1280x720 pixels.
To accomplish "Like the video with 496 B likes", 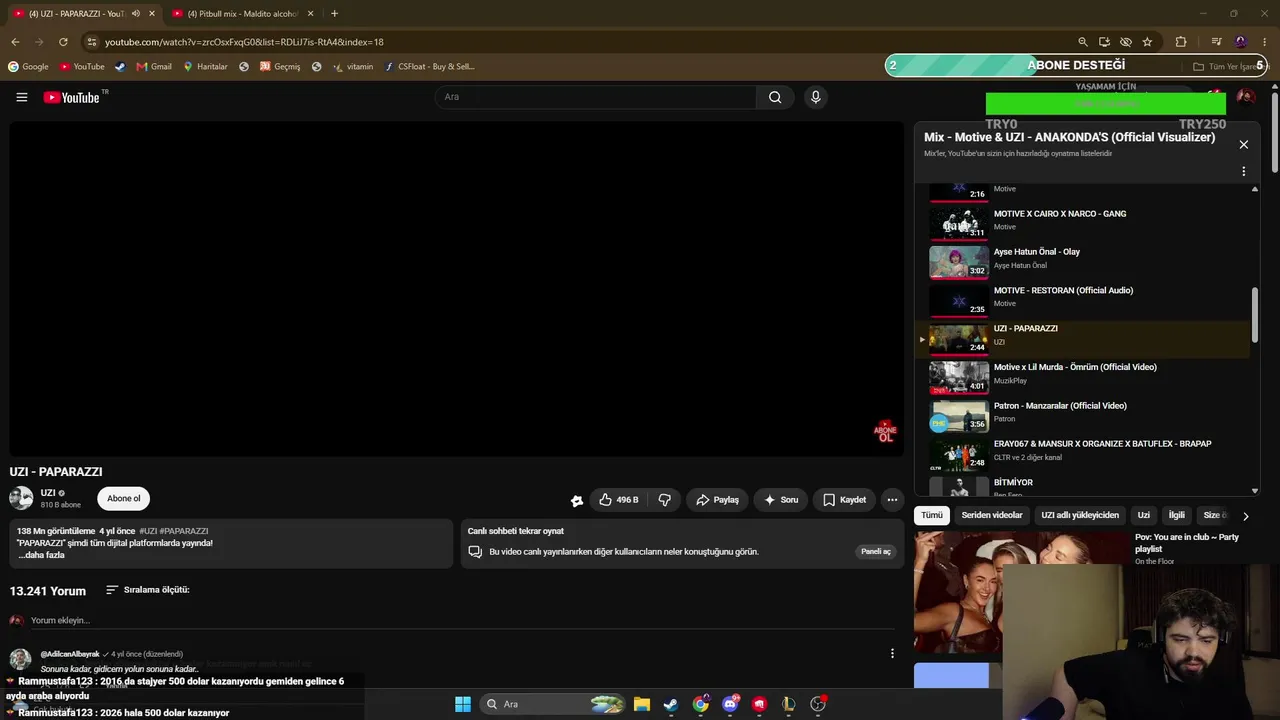I will [618, 499].
